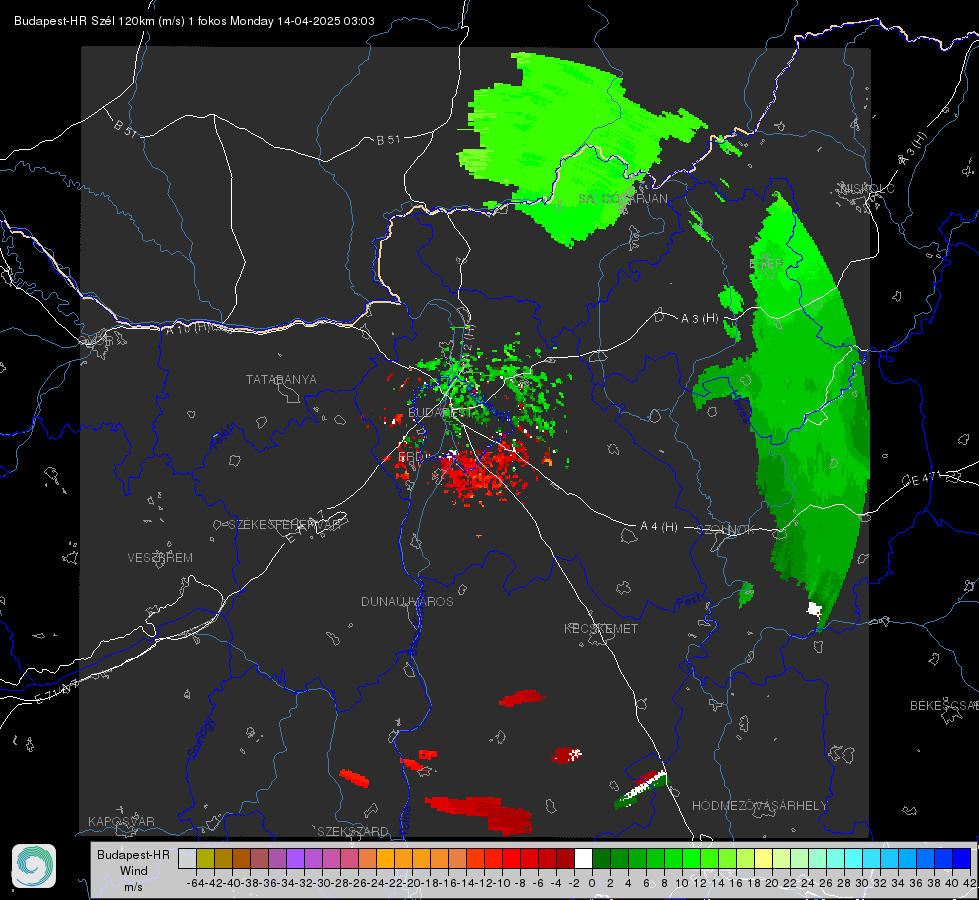Click the 'A 4 (H)' road label
Screen dimensions: 979x900
coord(659,527)
